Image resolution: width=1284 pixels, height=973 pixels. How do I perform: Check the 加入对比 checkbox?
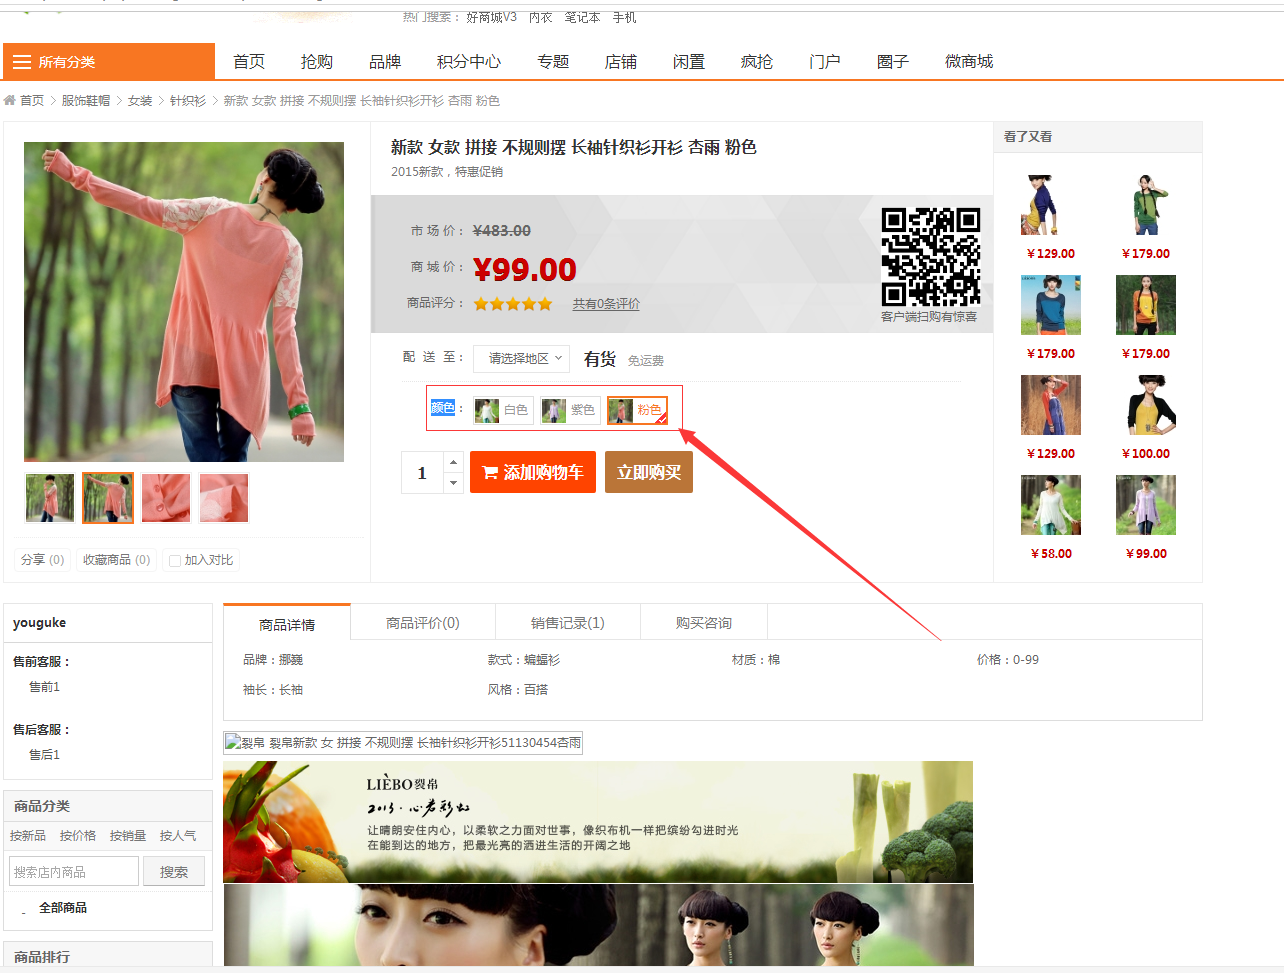click(175, 561)
